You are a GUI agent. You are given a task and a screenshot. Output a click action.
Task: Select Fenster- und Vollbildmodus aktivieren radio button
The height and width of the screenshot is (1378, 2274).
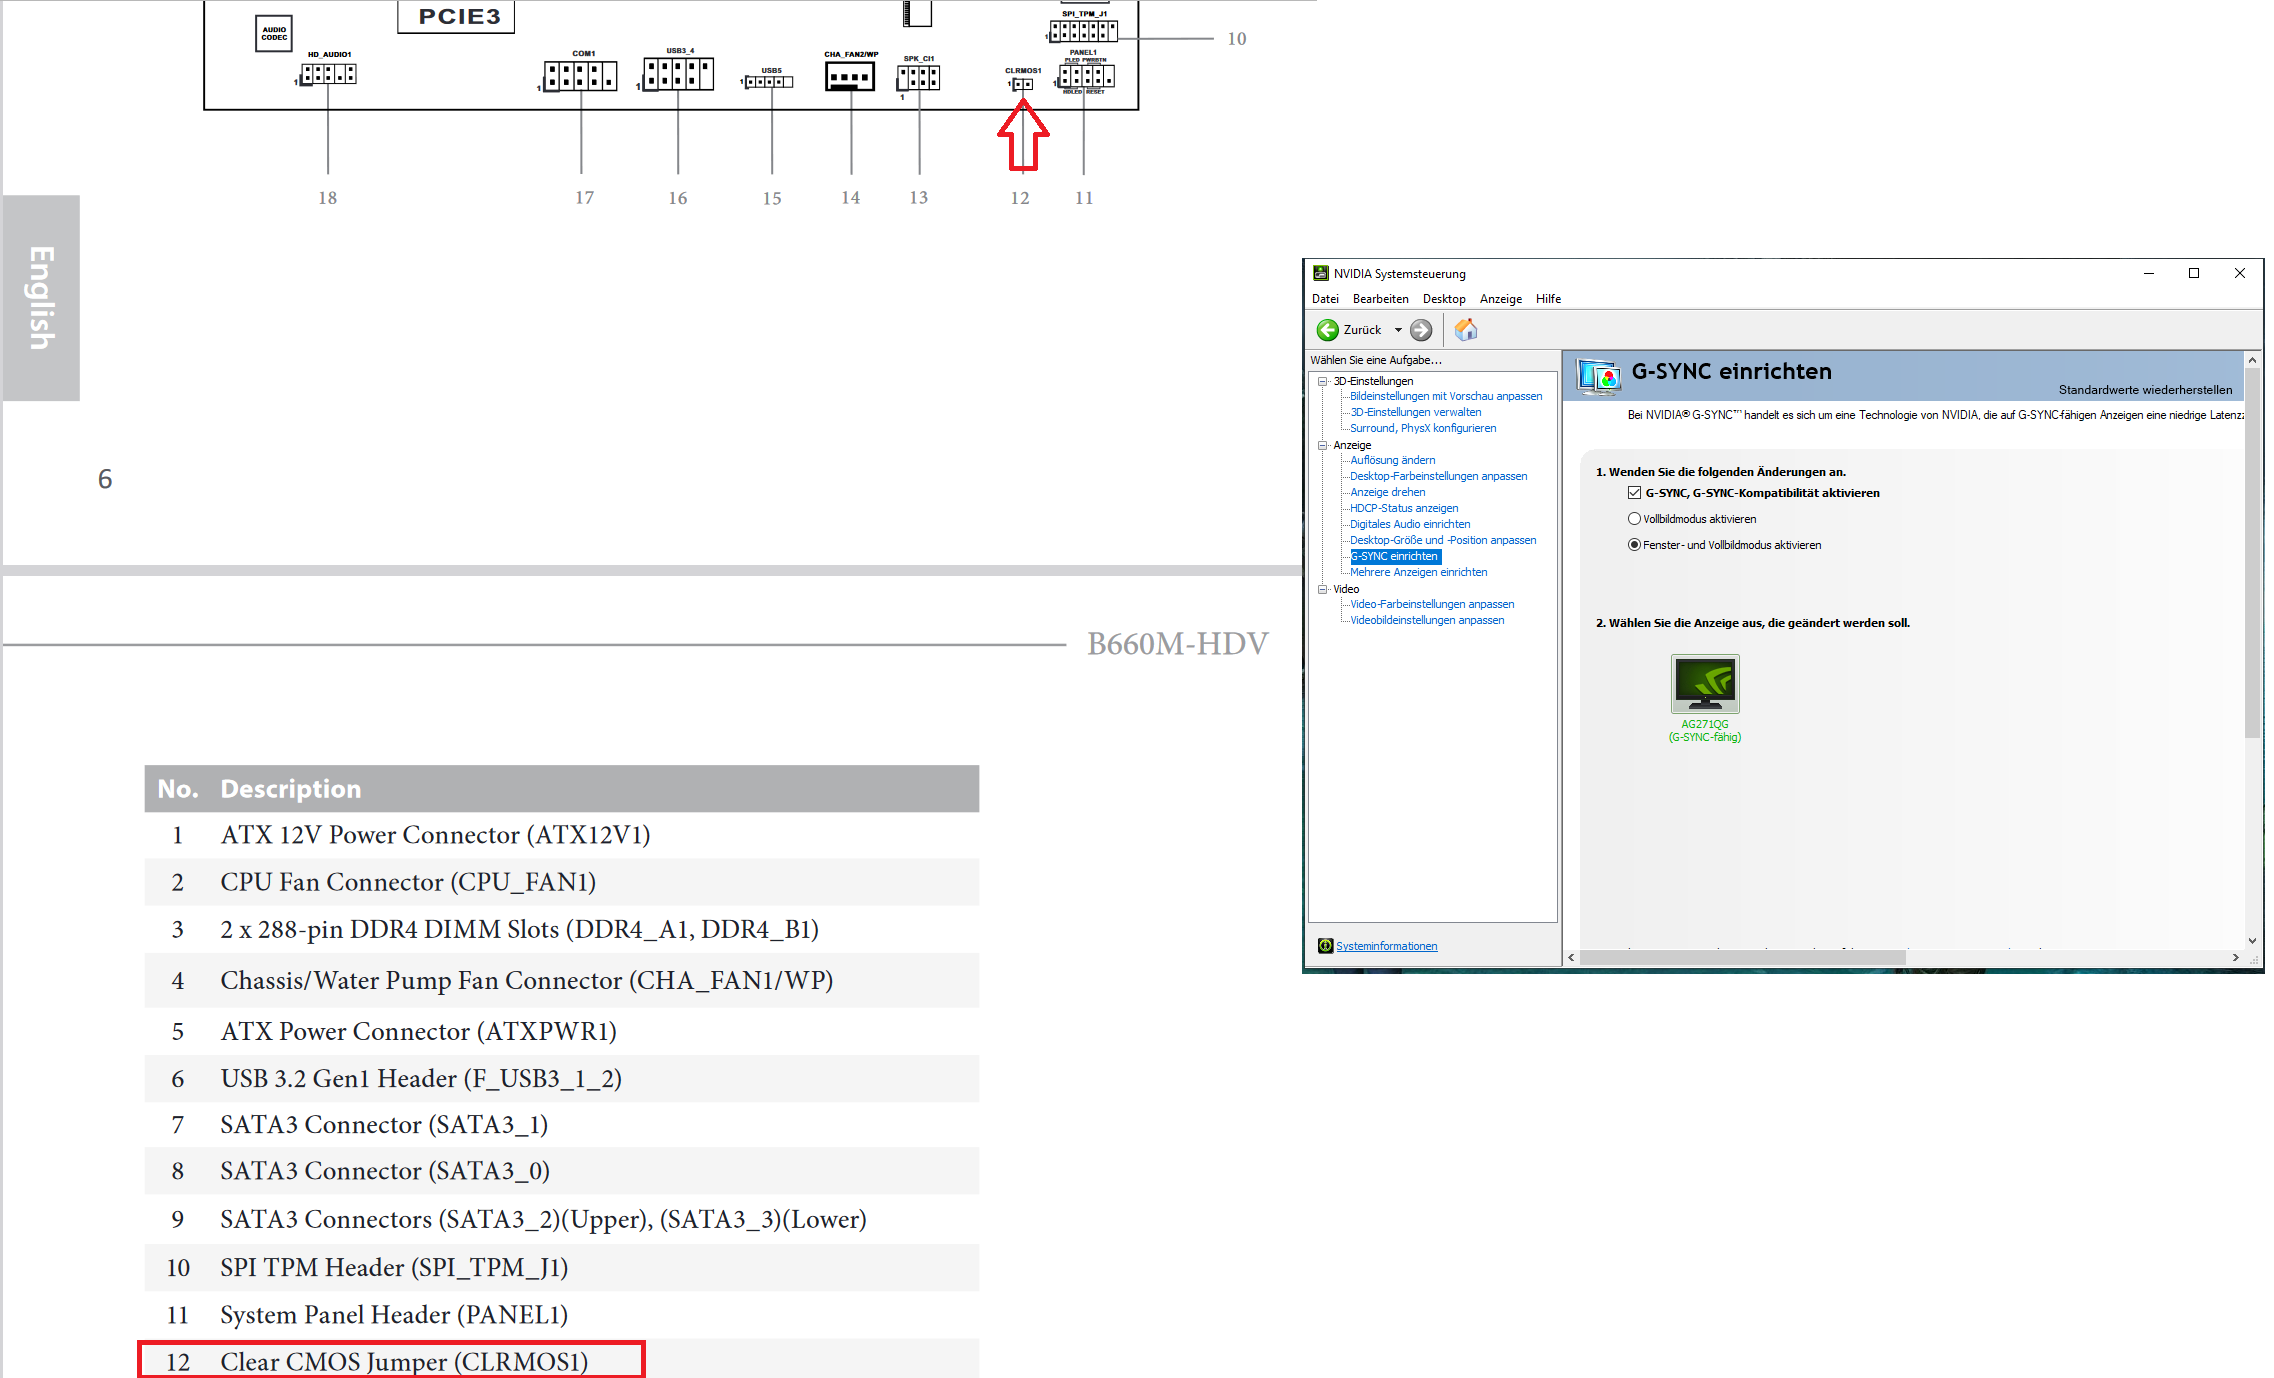click(1634, 545)
